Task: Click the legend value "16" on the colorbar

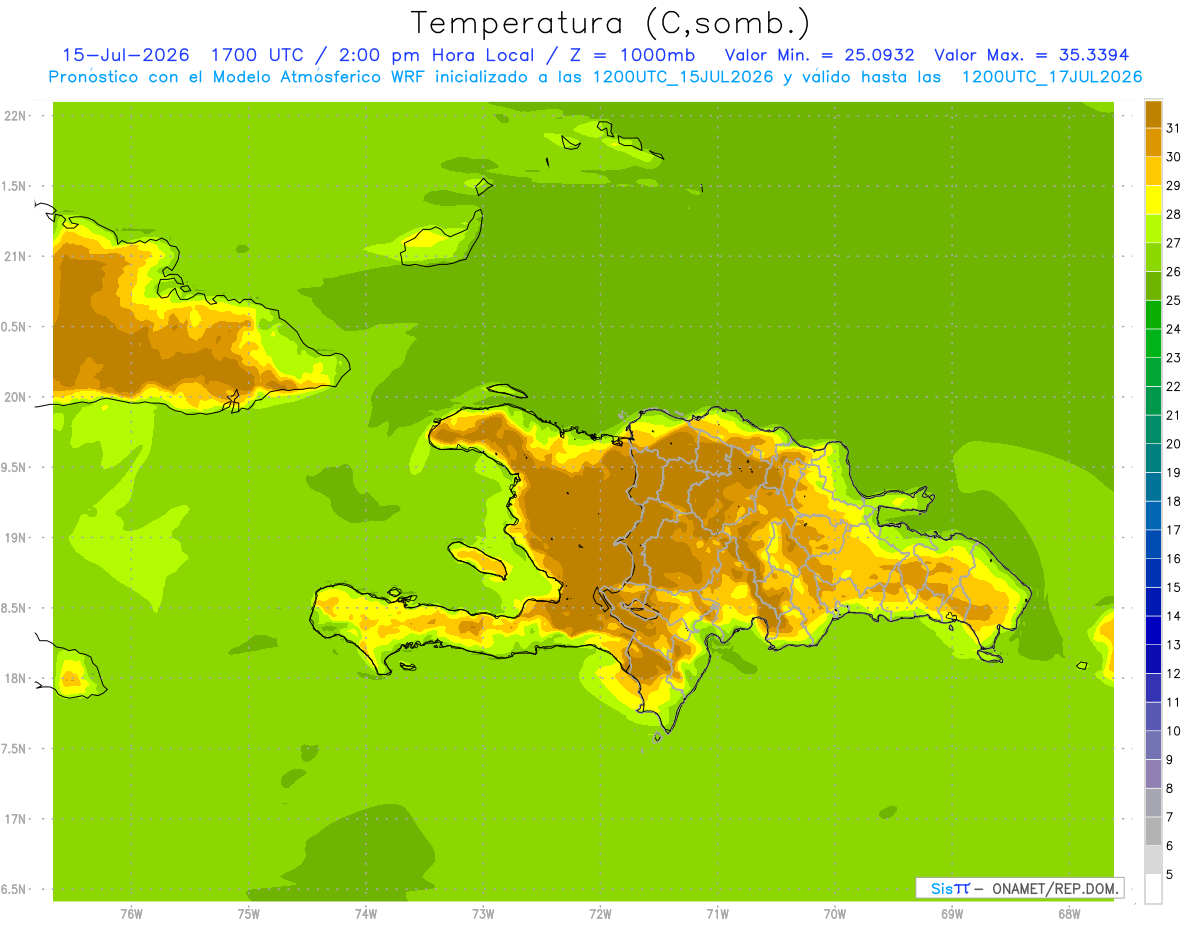Action: 1174,559
